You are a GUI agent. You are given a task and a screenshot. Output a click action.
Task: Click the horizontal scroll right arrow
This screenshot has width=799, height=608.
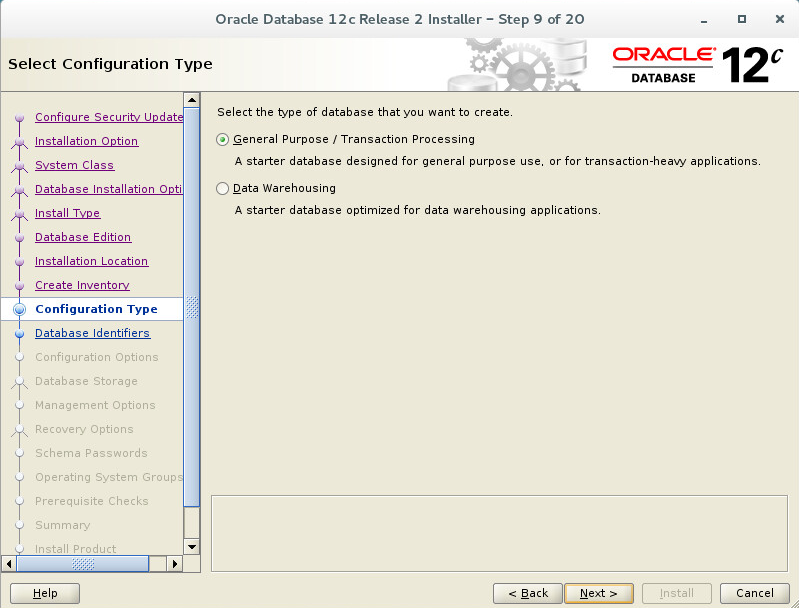click(x=175, y=564)
